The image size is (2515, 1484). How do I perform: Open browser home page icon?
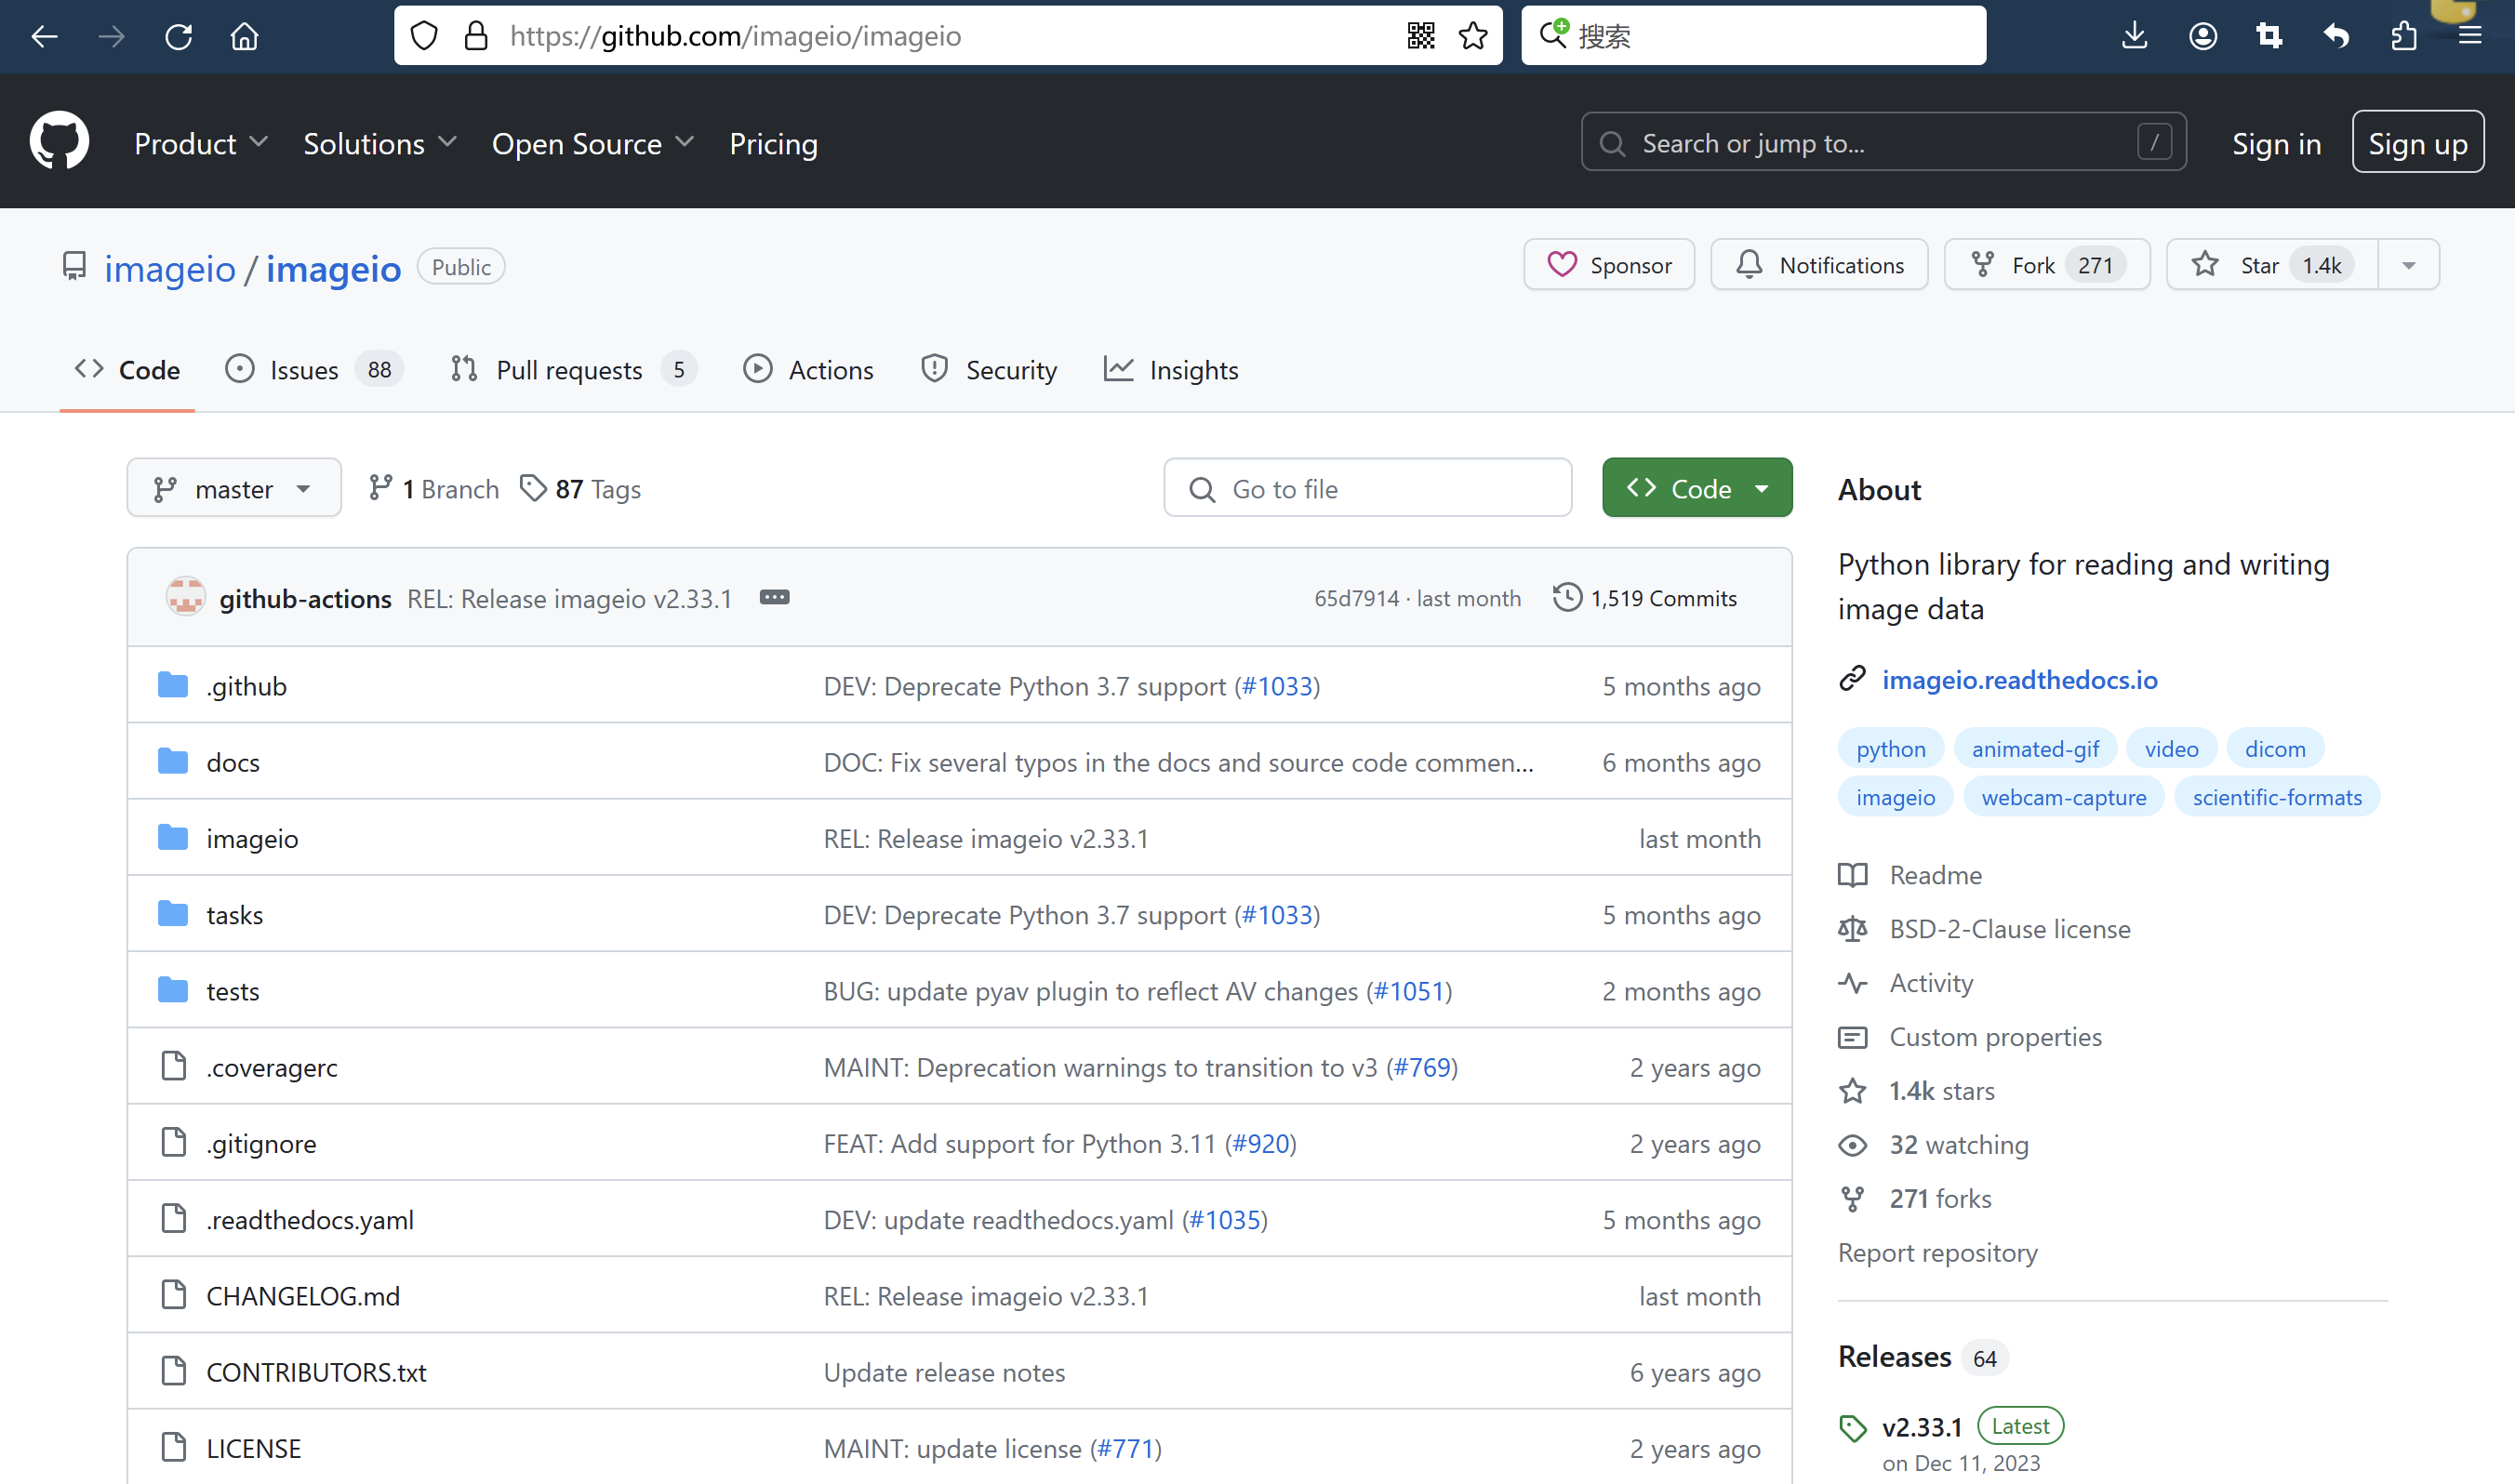[244, 37]
